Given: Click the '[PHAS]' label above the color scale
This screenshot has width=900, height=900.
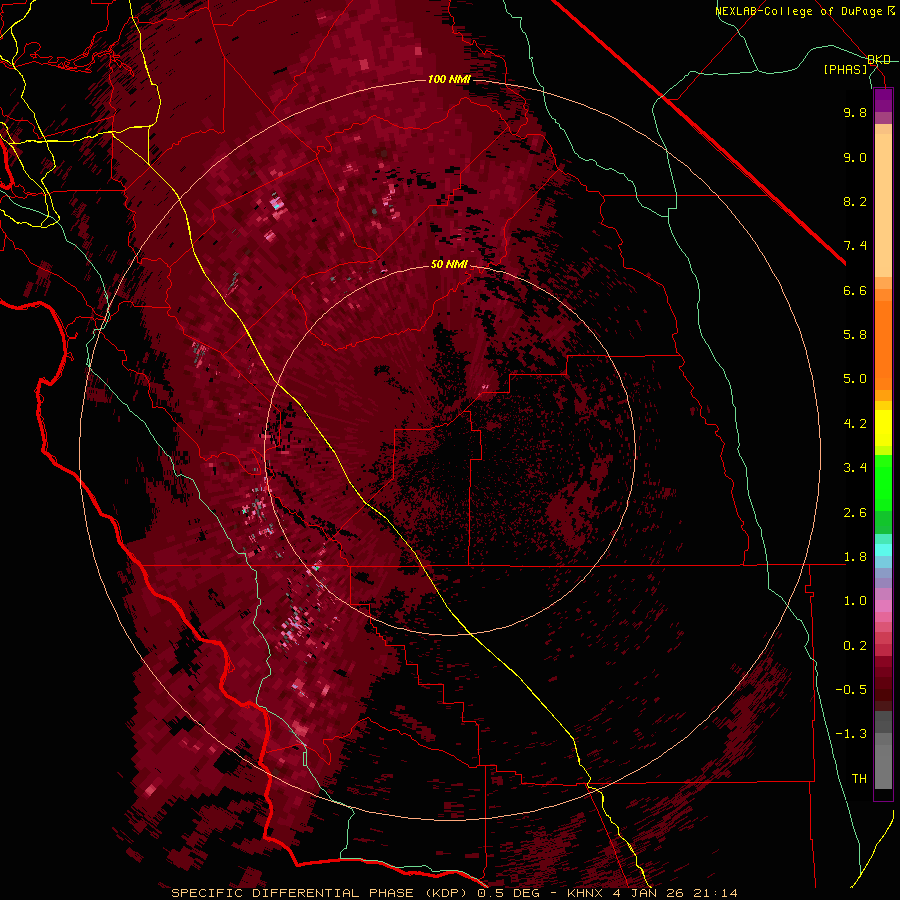Looking at the screenshot, I should tap(845, 69).
